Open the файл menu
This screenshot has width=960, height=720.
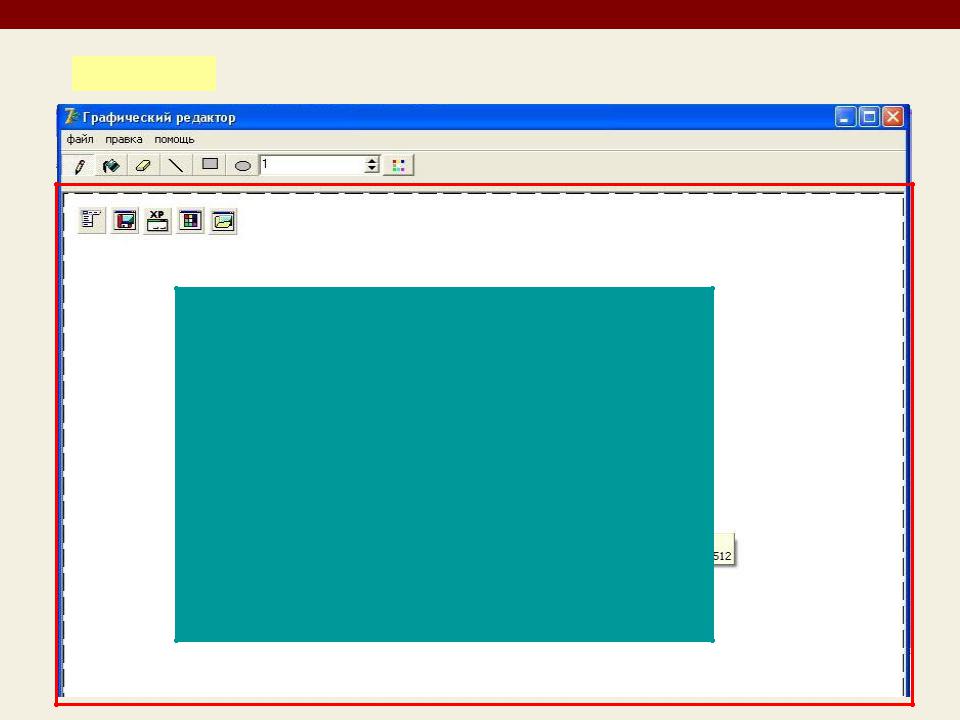[80, 139]
